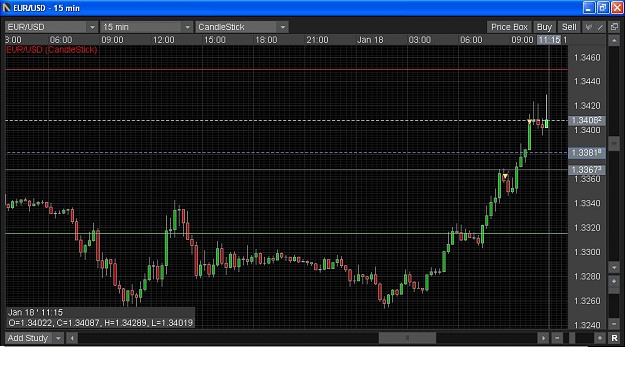
Task: Click the time axis zoom-in plus icon
Action: pyautogui.click(x=599, y=338)
